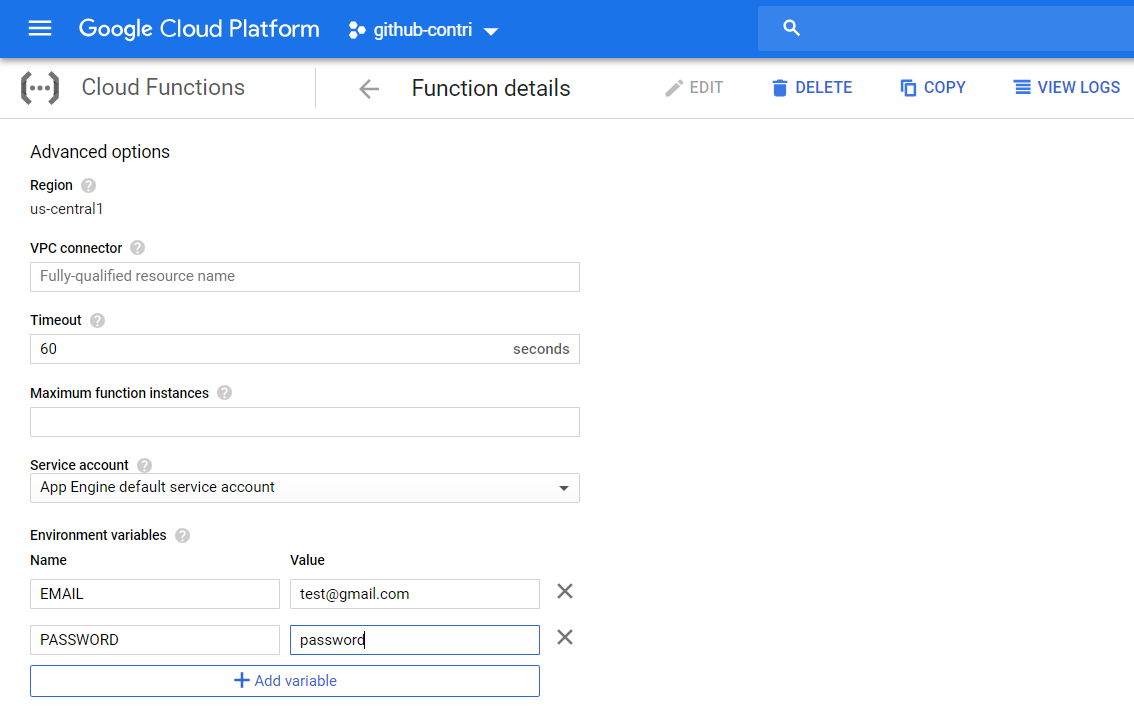Click the Cloud Functions logo icon

(40, 88)
